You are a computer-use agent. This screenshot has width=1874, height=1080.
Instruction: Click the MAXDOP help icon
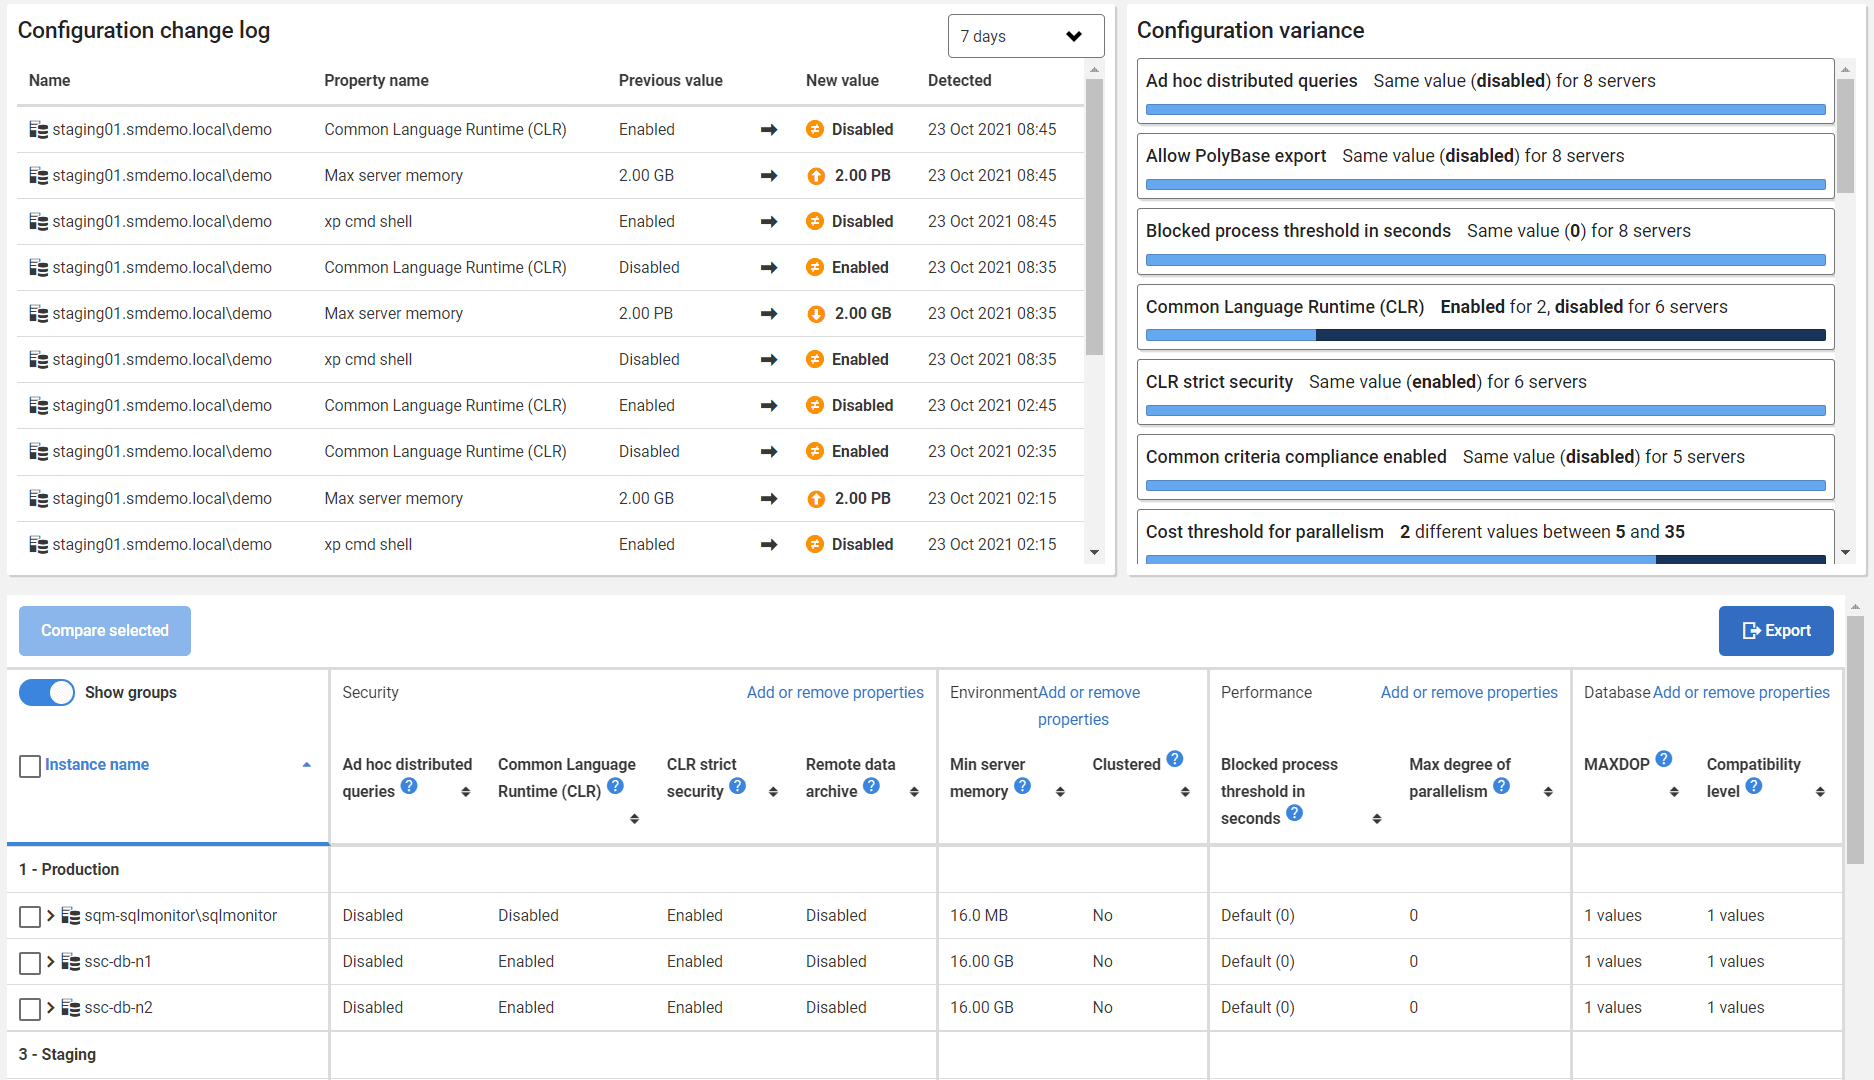pos(1663,760)
